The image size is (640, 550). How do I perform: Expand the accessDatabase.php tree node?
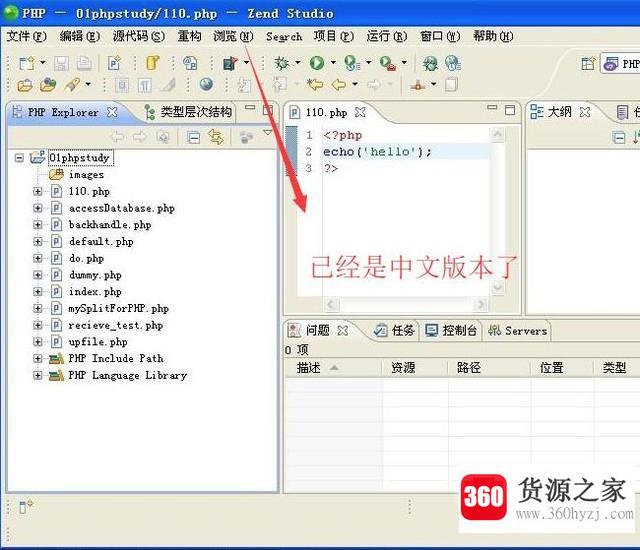coord(38,208)
